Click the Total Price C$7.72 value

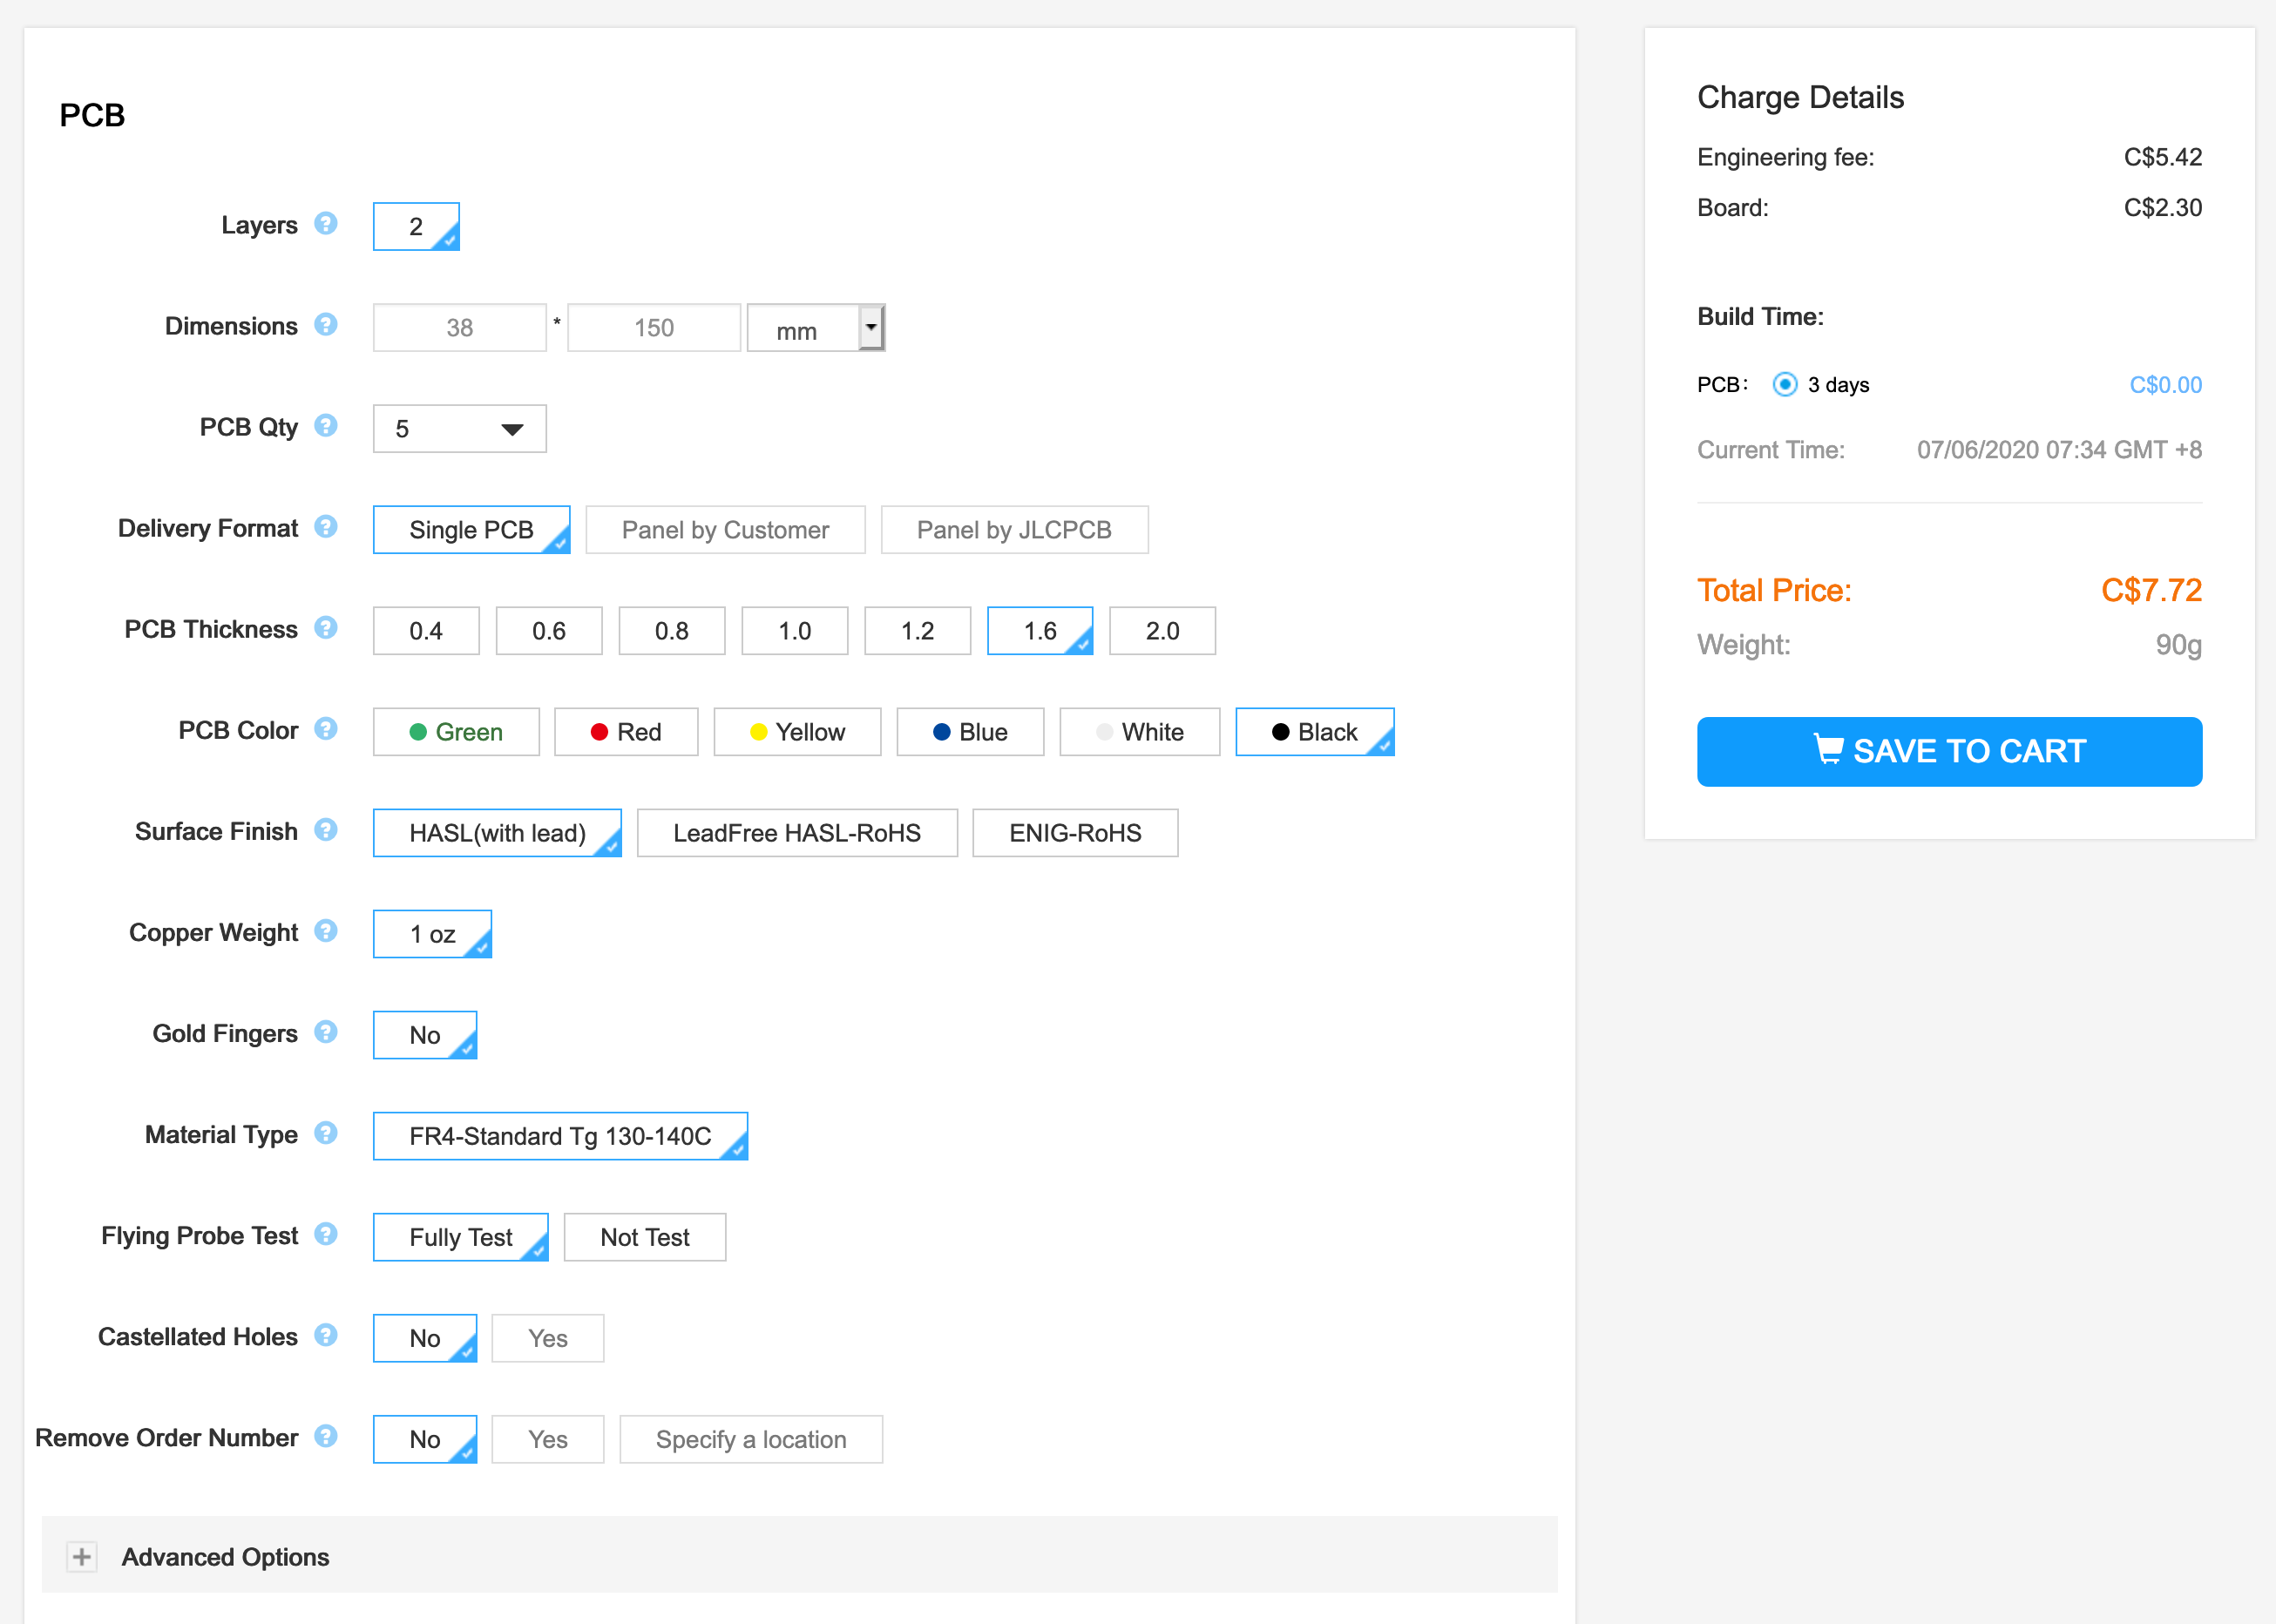[2151, 590]
